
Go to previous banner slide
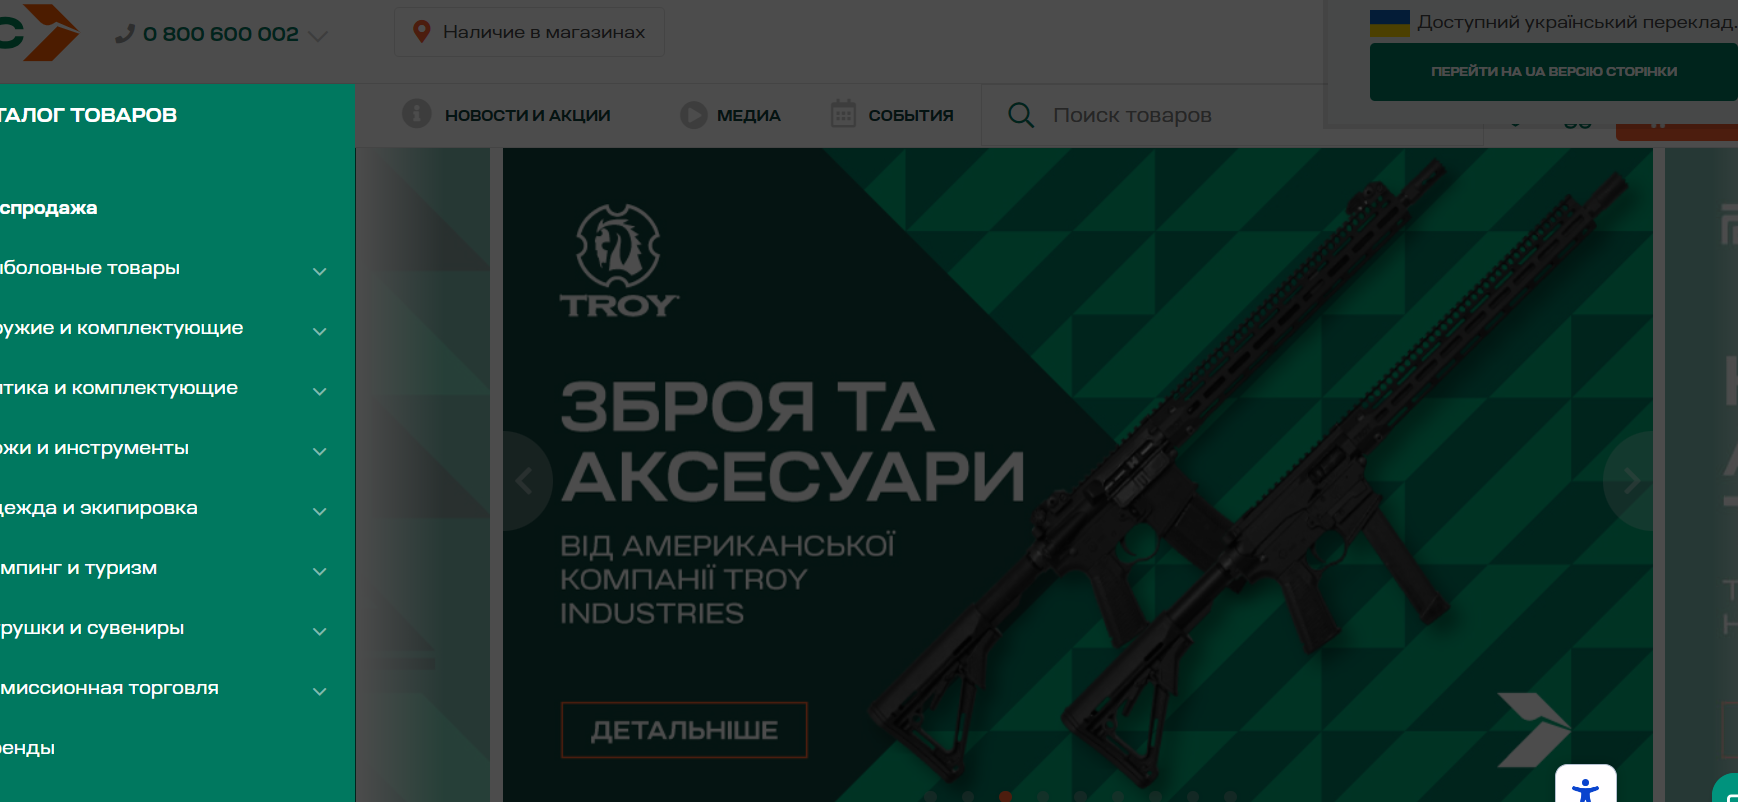pyautogui.click(x=525, y=481)
